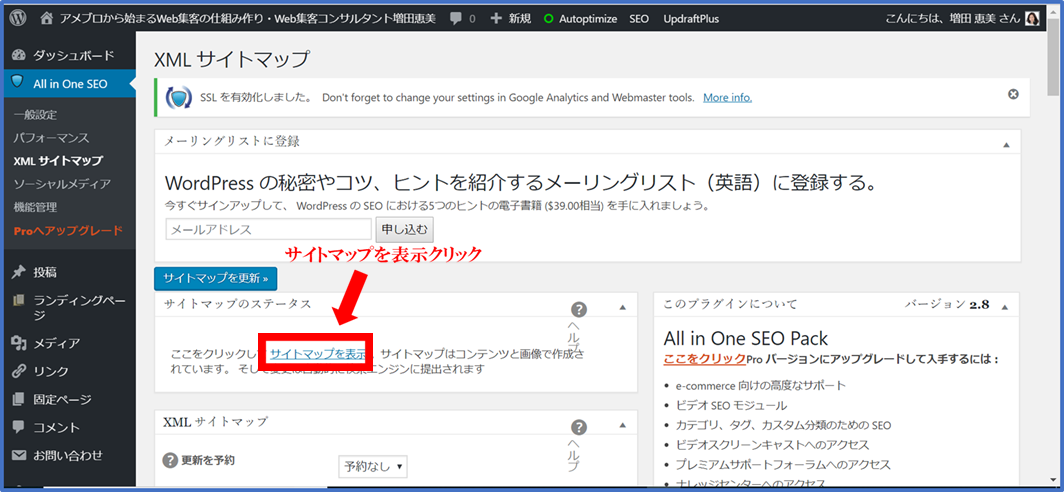
Task: Click the ランディングページ icon
Action: click(19, 301)
